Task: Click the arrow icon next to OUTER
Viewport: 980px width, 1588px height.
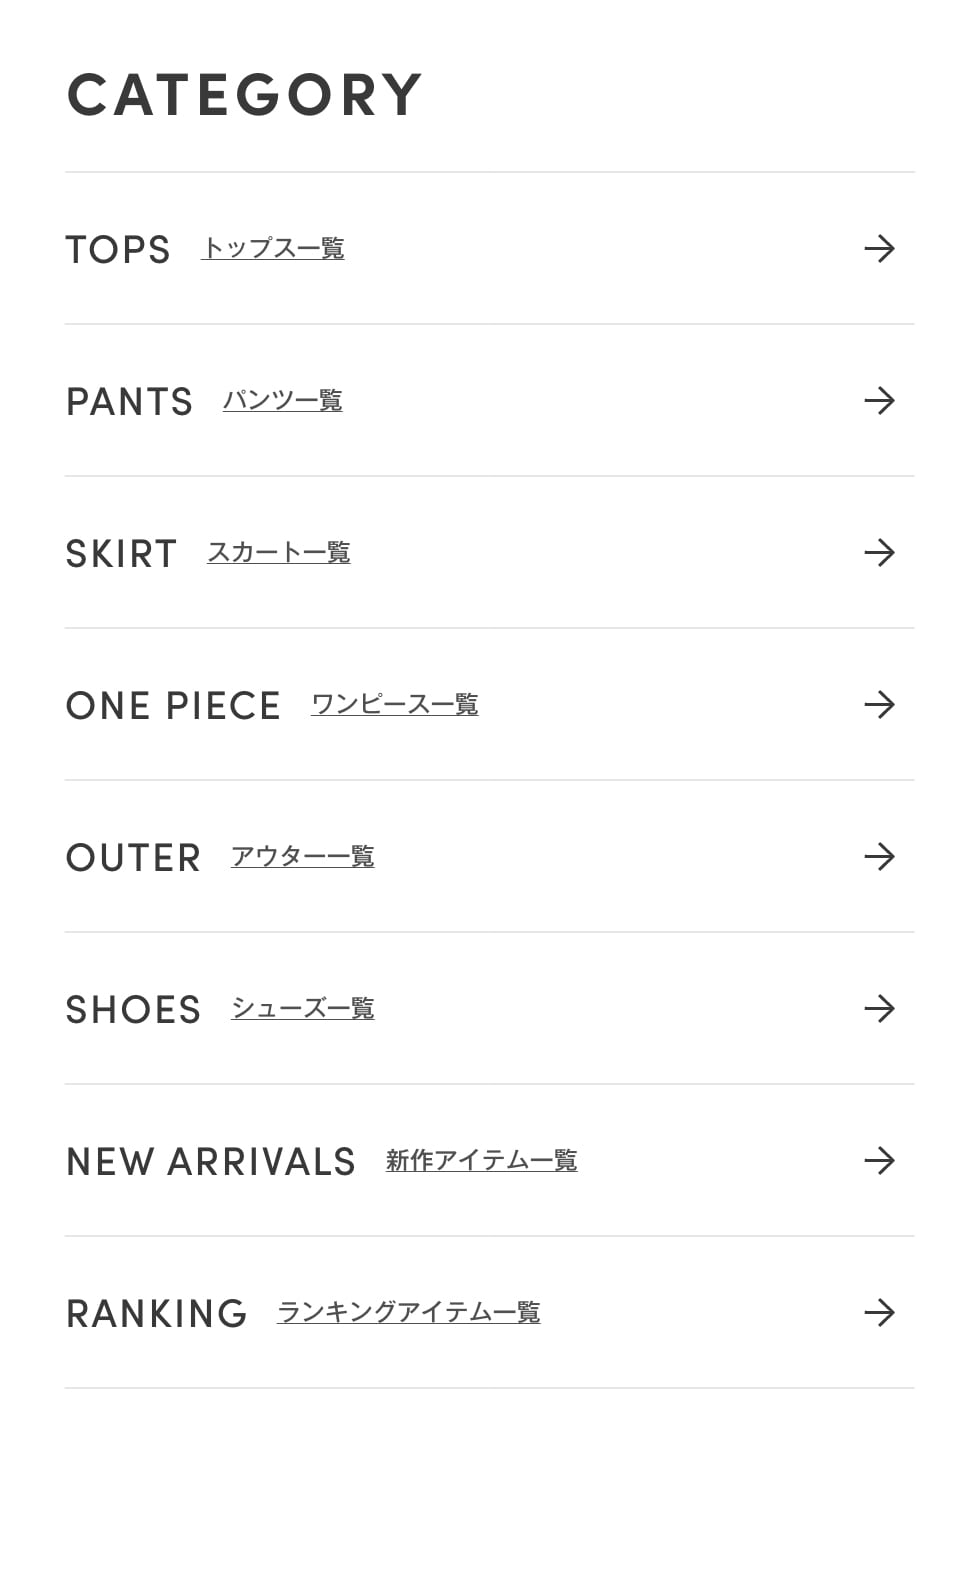Action: (879, 857)
